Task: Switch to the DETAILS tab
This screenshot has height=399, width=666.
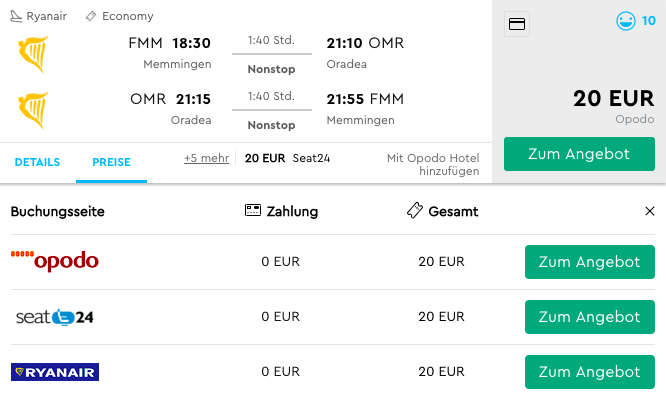Action: (37, 162)
